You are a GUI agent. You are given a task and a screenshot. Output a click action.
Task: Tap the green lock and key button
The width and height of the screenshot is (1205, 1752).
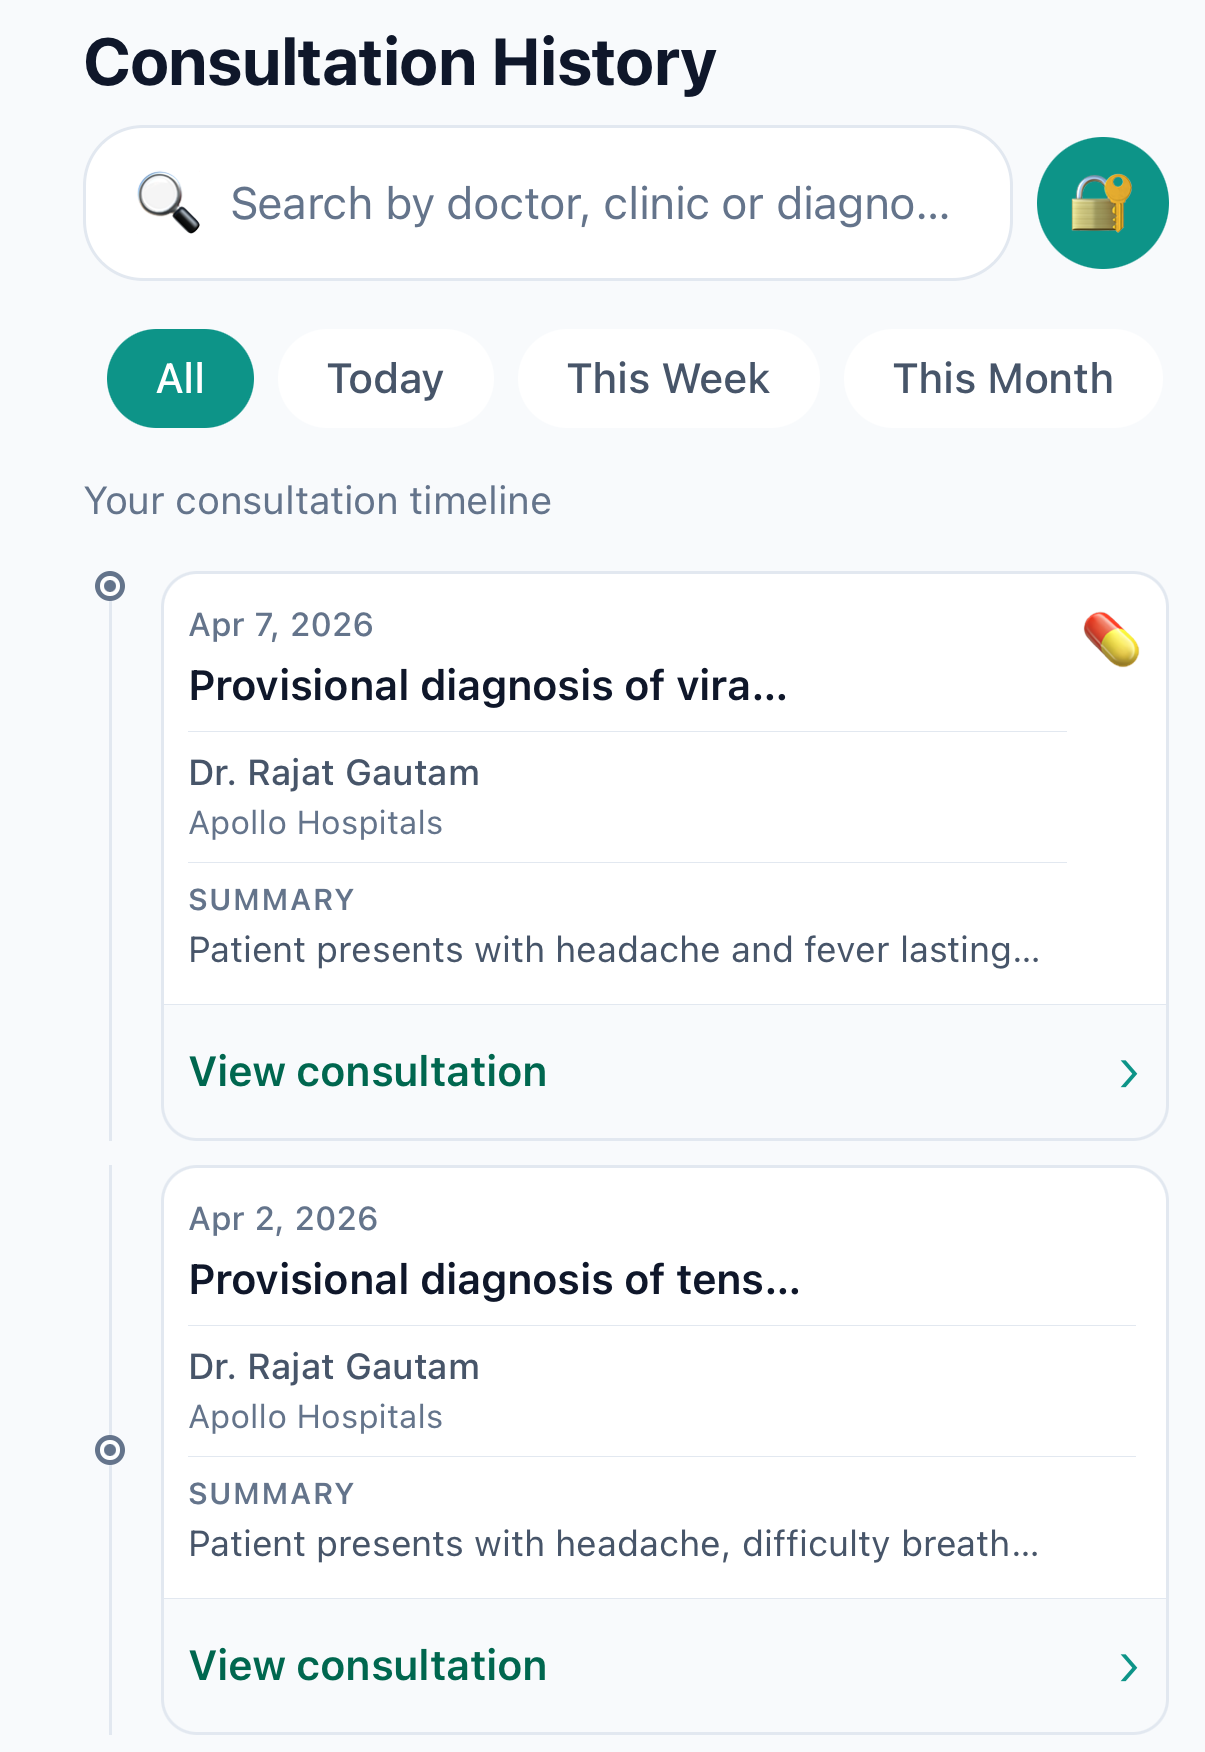click(x=1102, y=203)
